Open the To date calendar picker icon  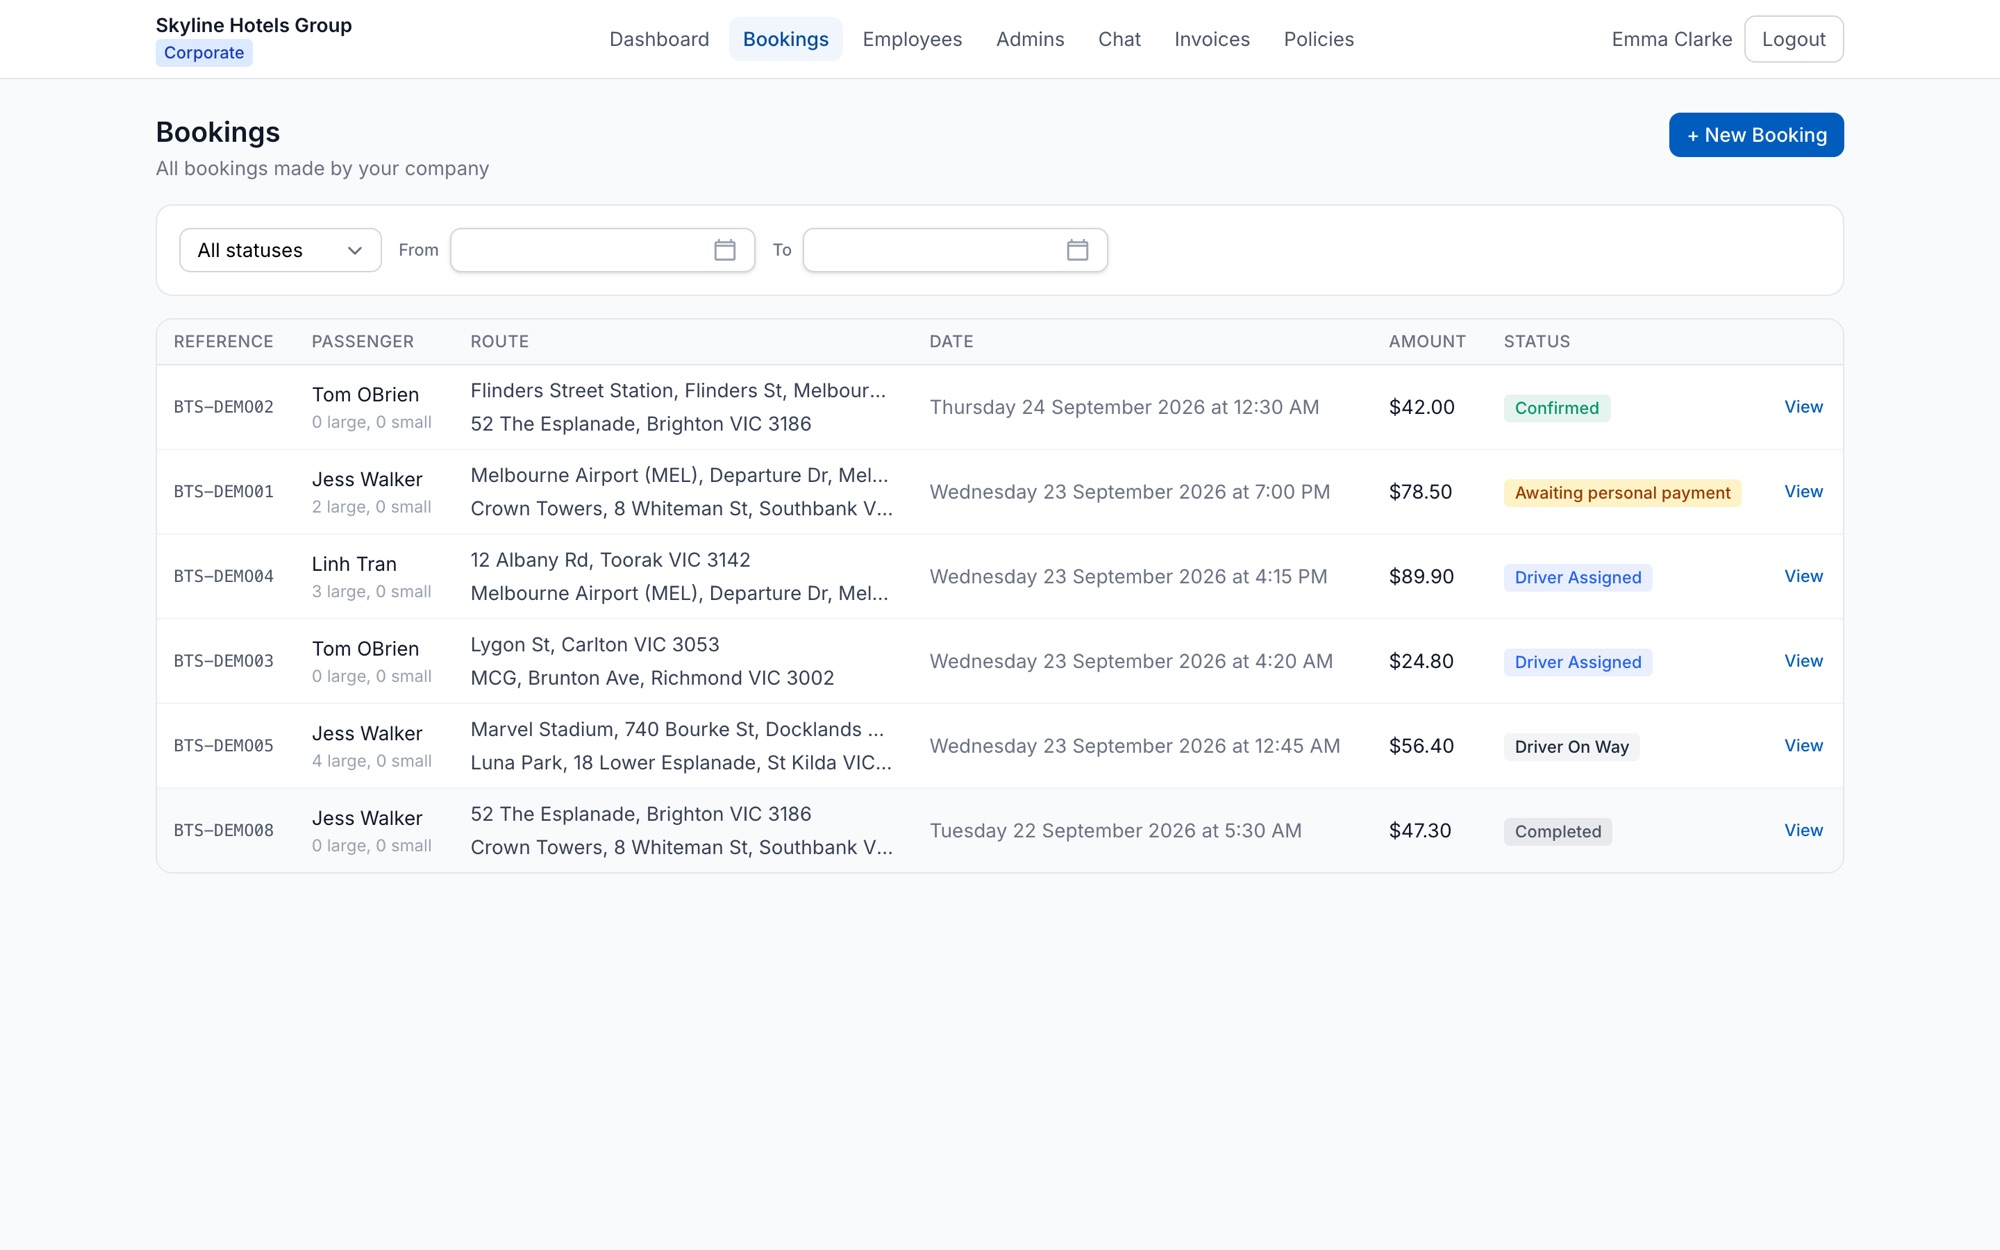(x=1077, y=250)
